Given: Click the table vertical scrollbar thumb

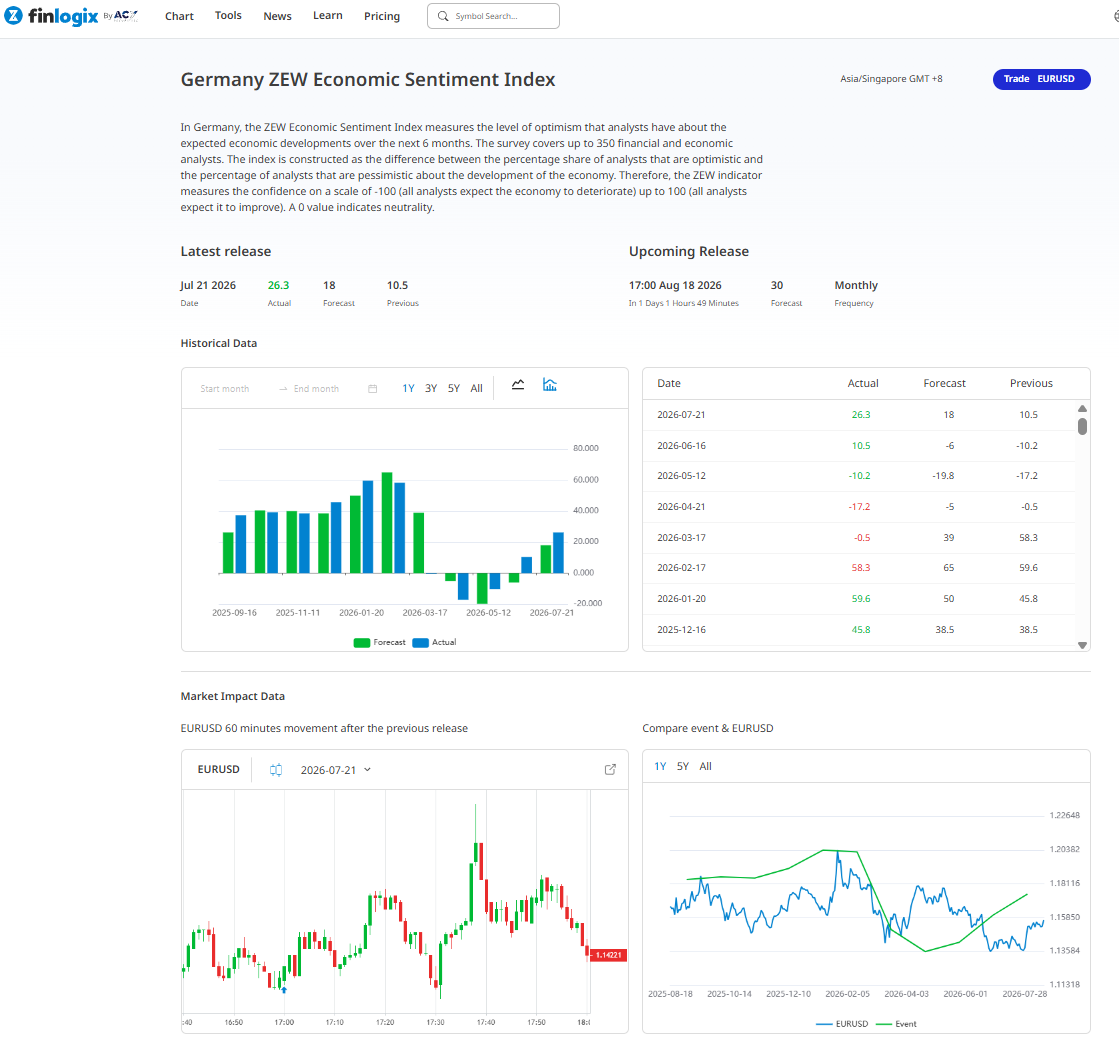Looking at the screenshot, I should coord(1083,426).
